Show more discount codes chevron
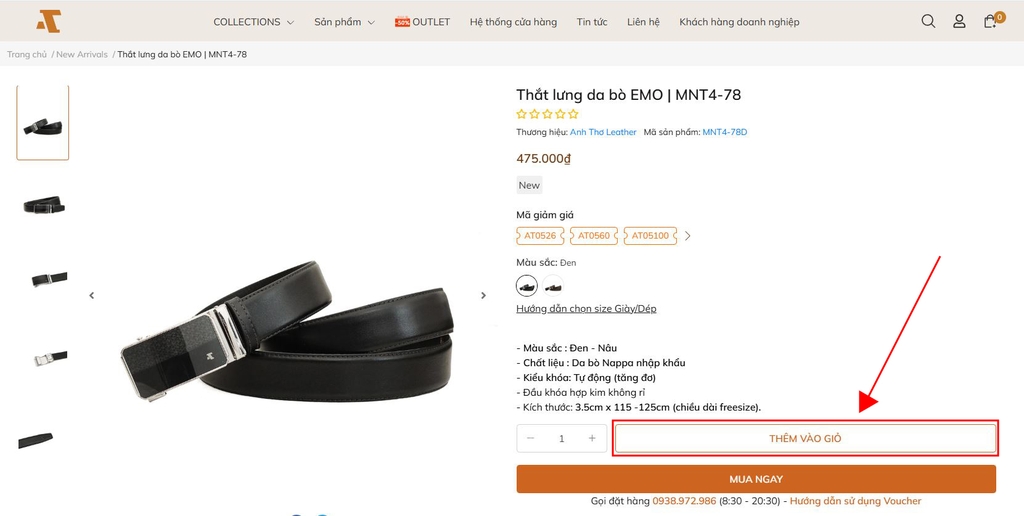The image size is (1024, 516). [687, 236]
